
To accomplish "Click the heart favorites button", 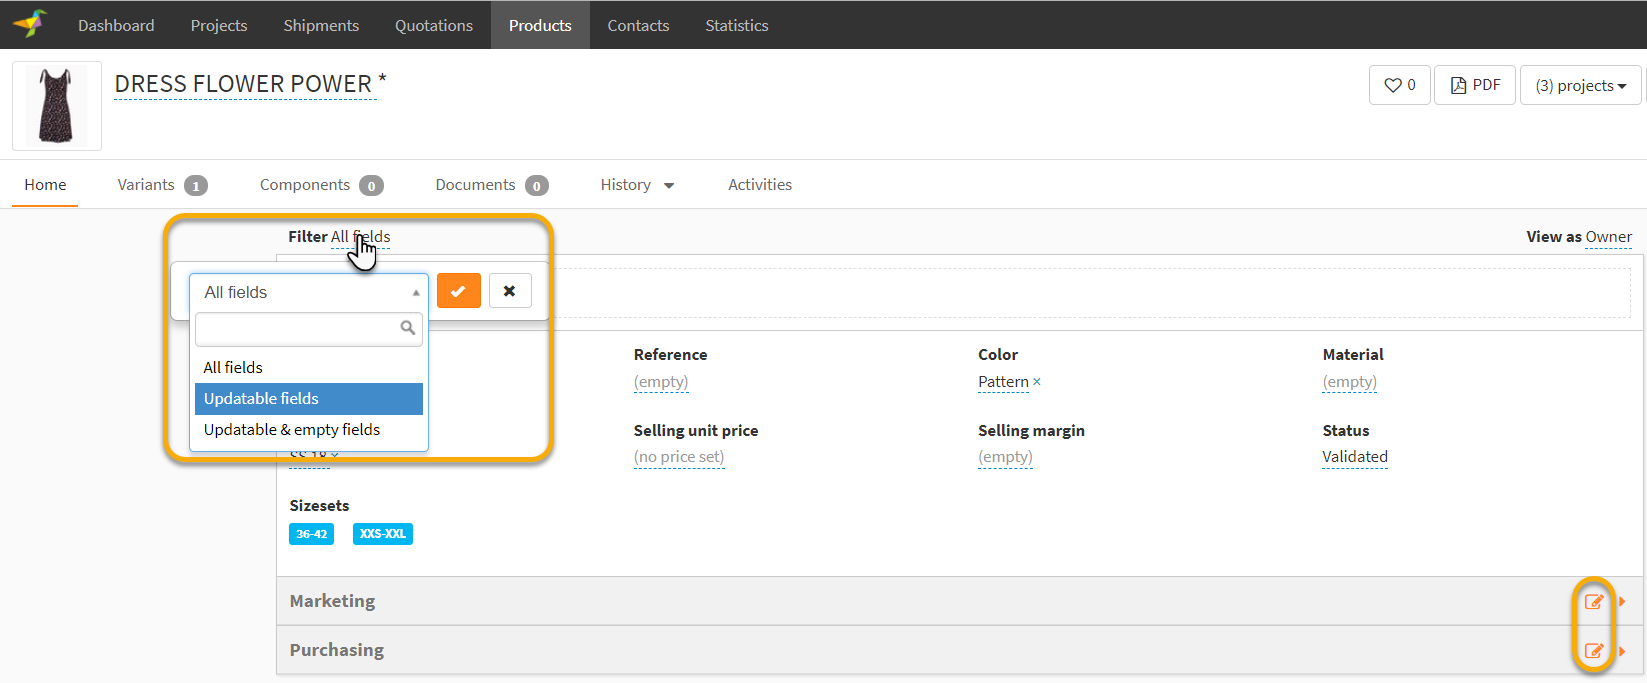I will coord(1399,85).
